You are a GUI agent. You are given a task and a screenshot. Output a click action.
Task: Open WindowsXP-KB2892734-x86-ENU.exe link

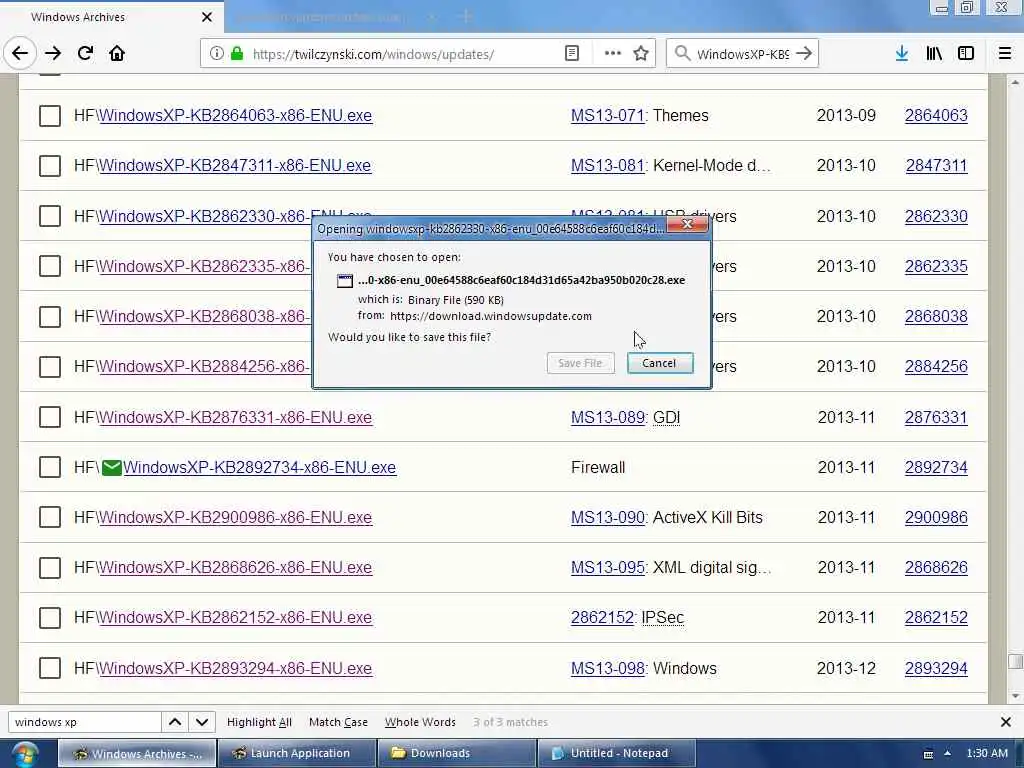point(259,468)
